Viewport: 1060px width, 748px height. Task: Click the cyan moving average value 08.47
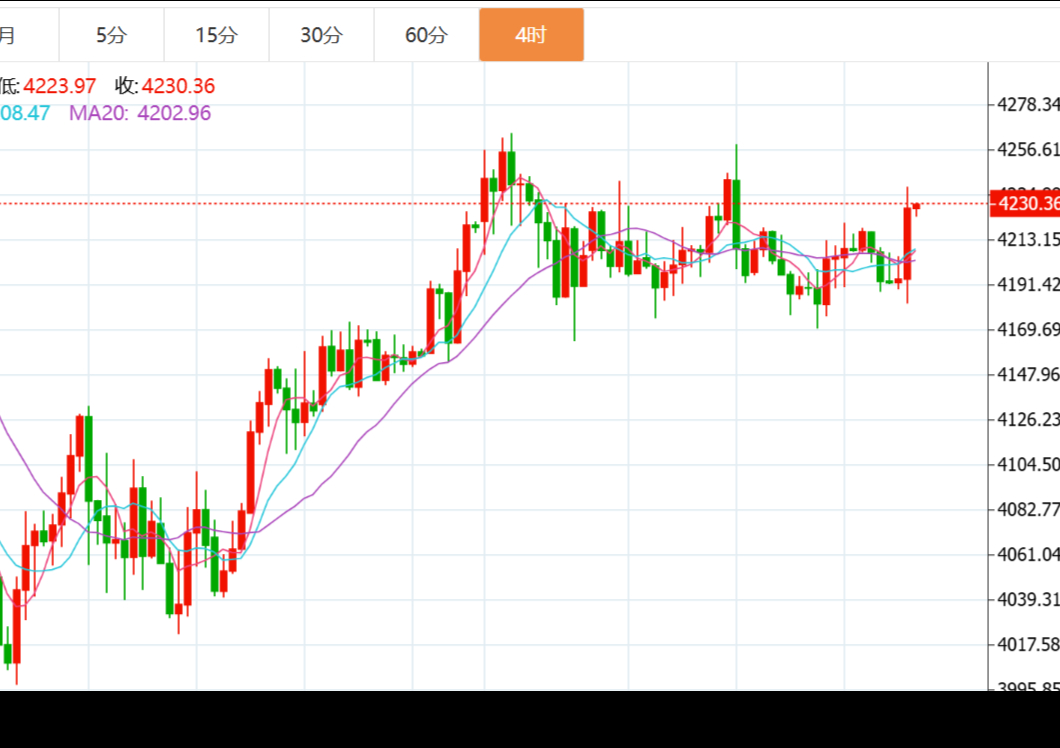point(25,113)
